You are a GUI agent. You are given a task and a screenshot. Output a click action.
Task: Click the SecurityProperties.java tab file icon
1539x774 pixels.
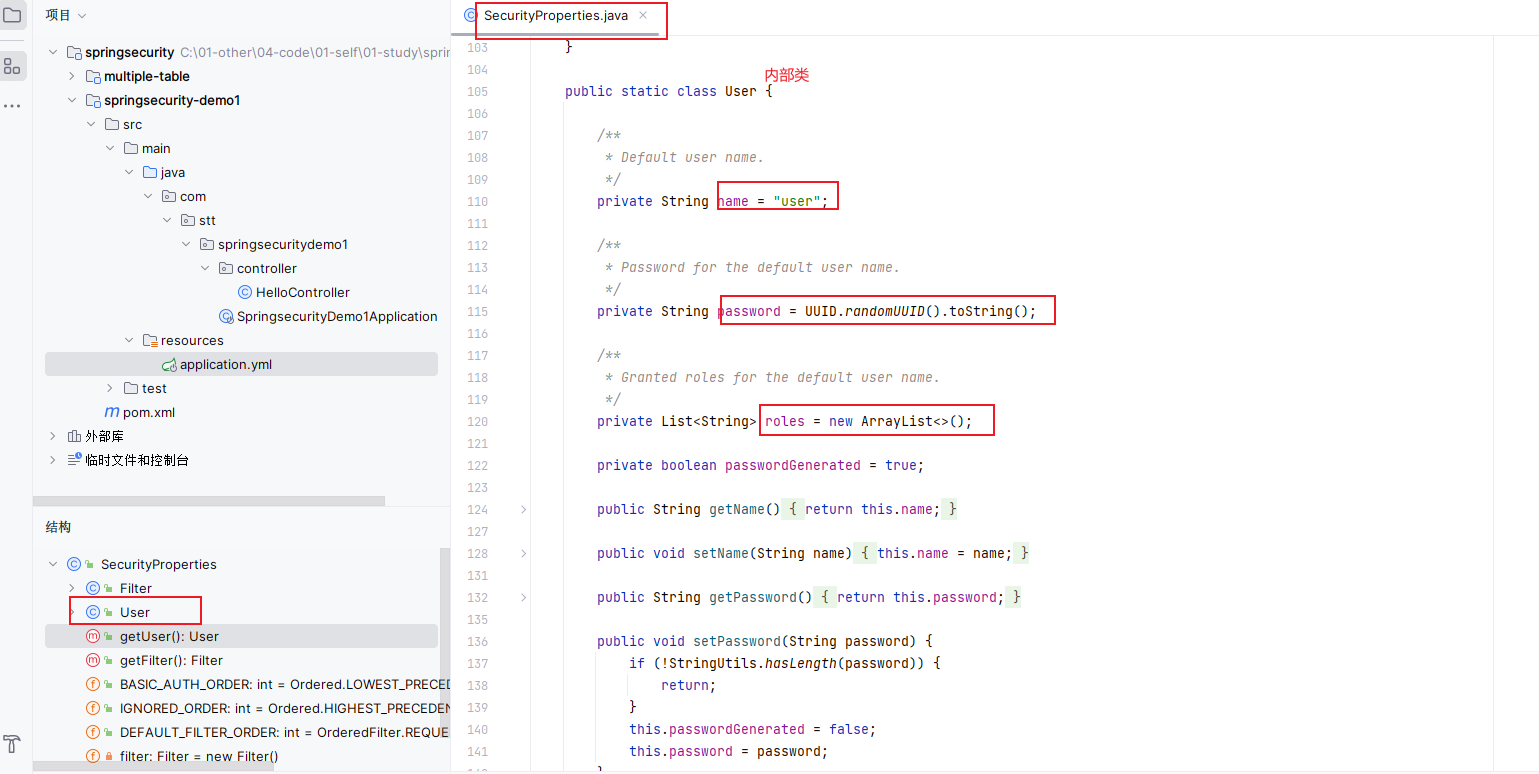(471, 16)
